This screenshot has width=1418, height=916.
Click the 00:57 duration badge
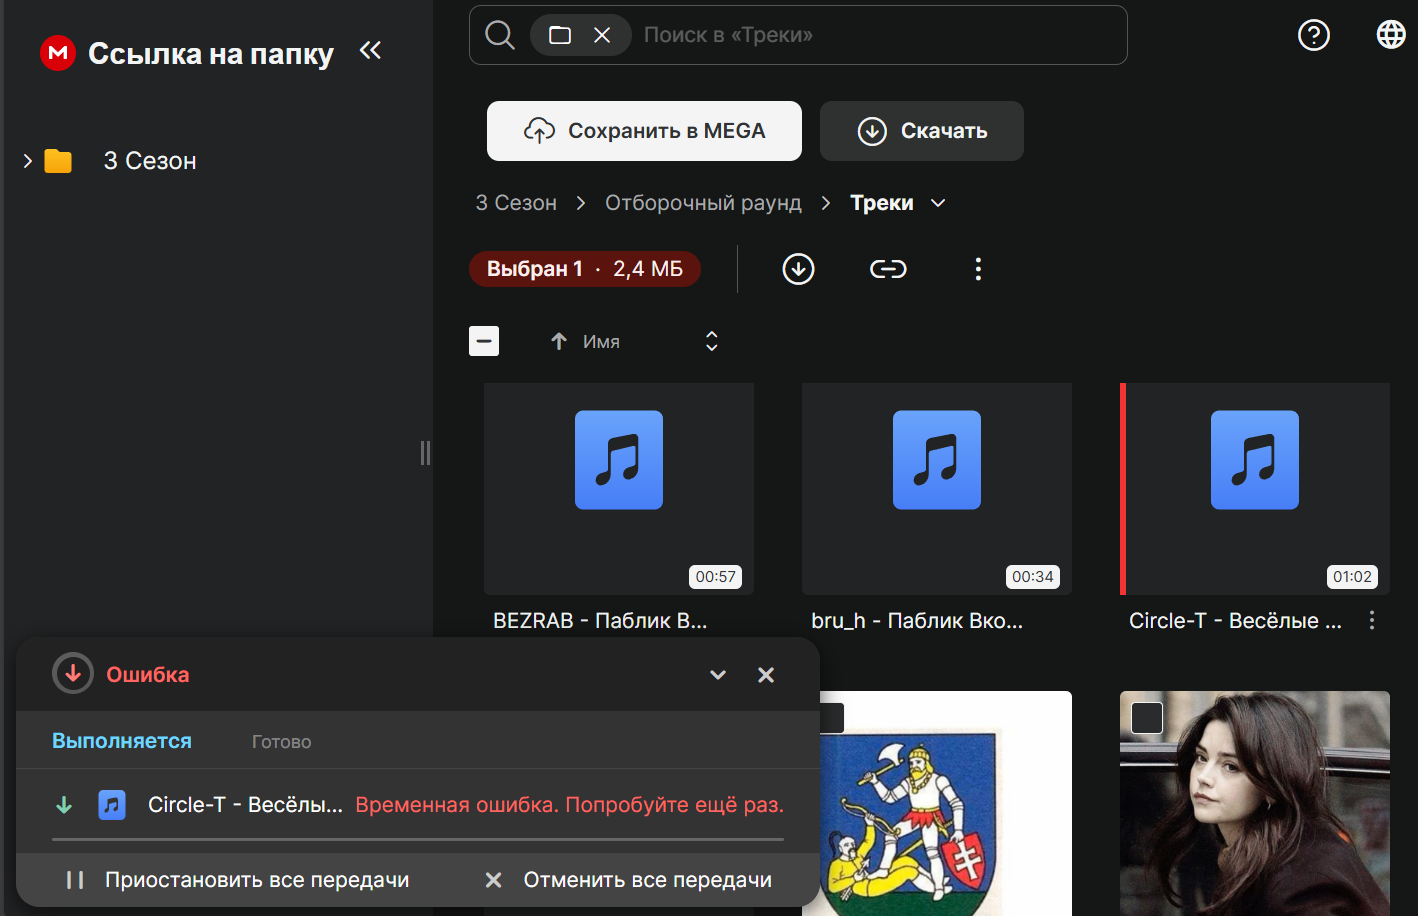point(716,577)
